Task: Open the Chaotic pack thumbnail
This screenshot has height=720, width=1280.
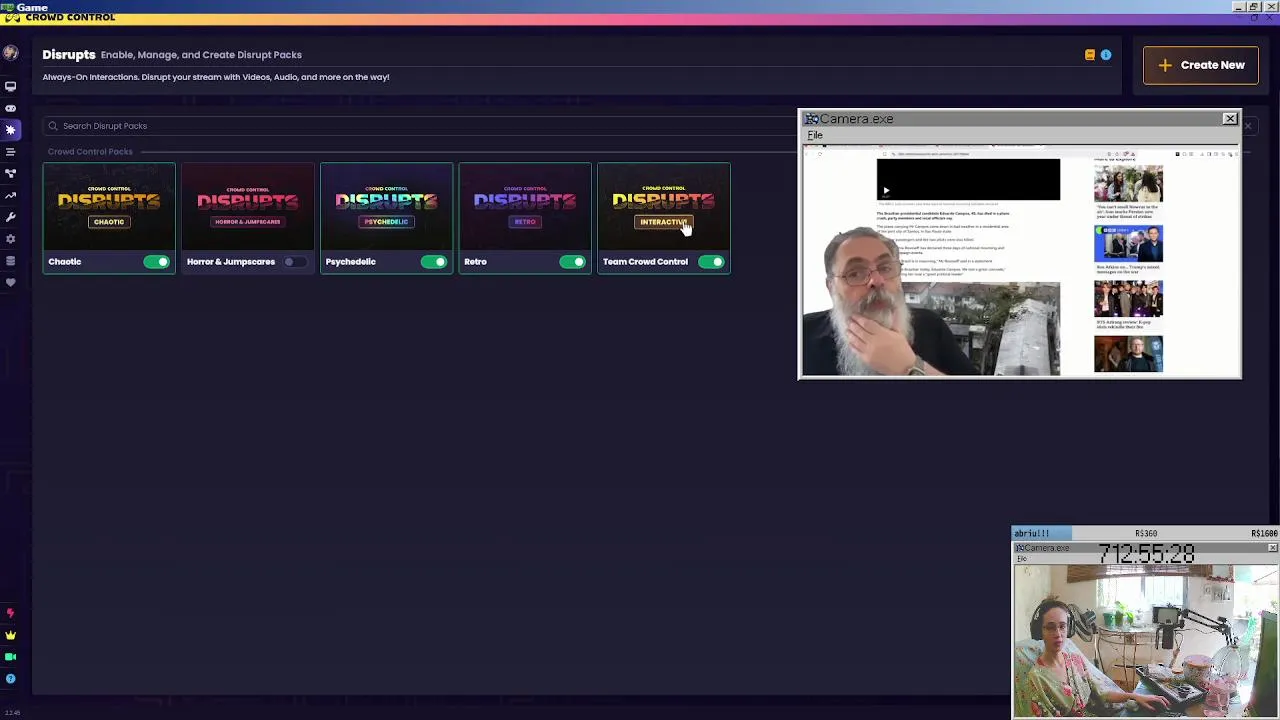Action: (x=109, y=206)
